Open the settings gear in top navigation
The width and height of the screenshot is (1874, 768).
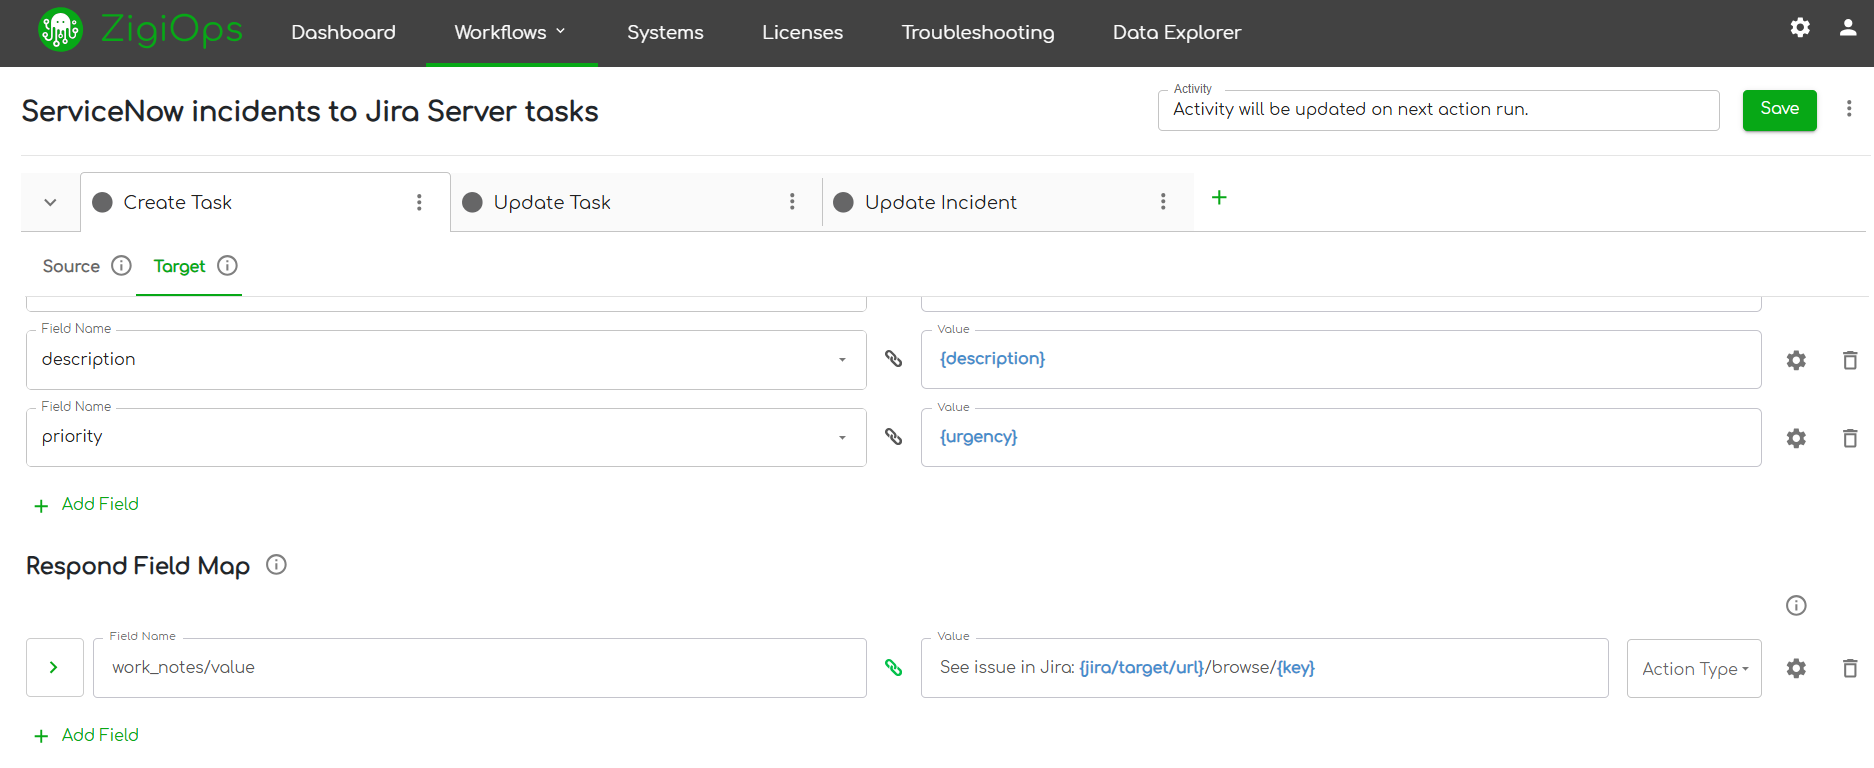click(1800, 28)
